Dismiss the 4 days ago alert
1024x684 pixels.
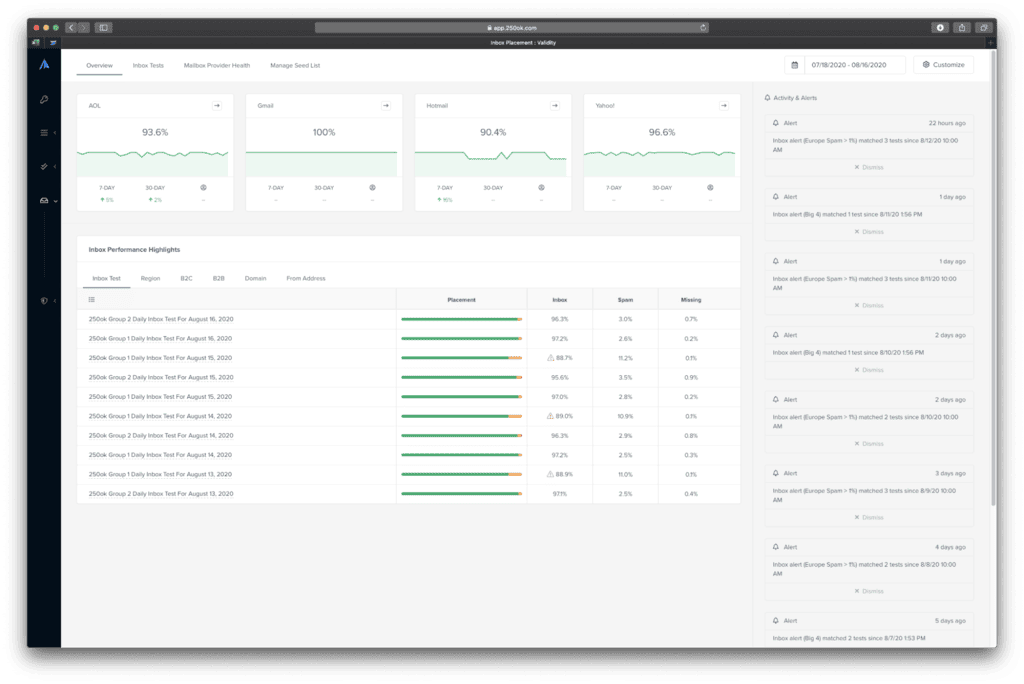click(869, 591)
